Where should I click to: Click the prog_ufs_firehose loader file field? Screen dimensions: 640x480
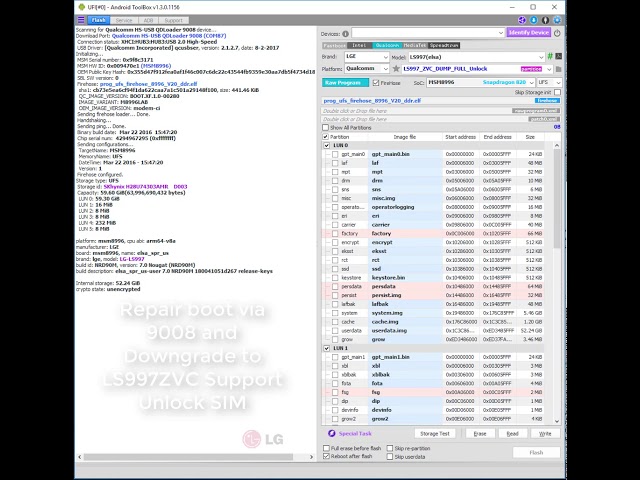pyautogui.click(x=441, y=100)
